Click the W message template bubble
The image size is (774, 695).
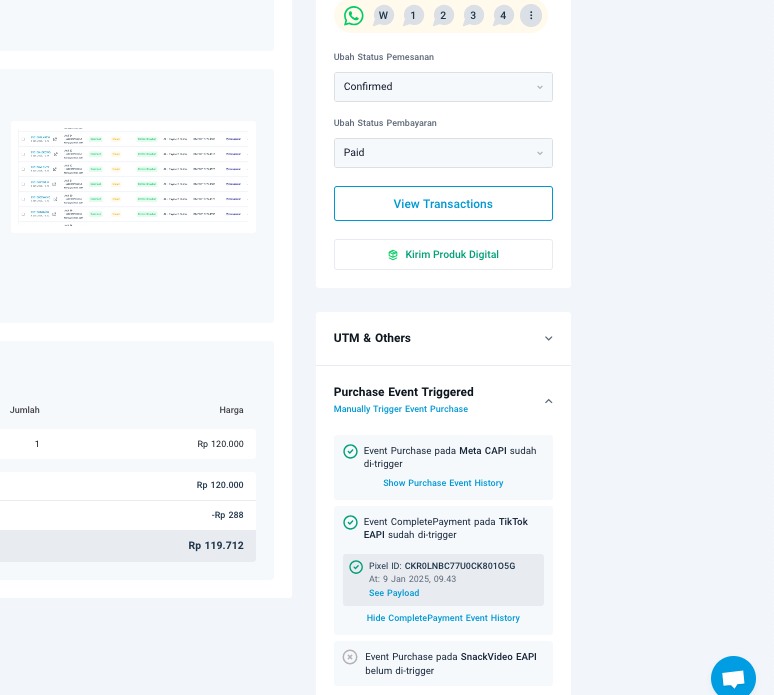click(383, 16)
